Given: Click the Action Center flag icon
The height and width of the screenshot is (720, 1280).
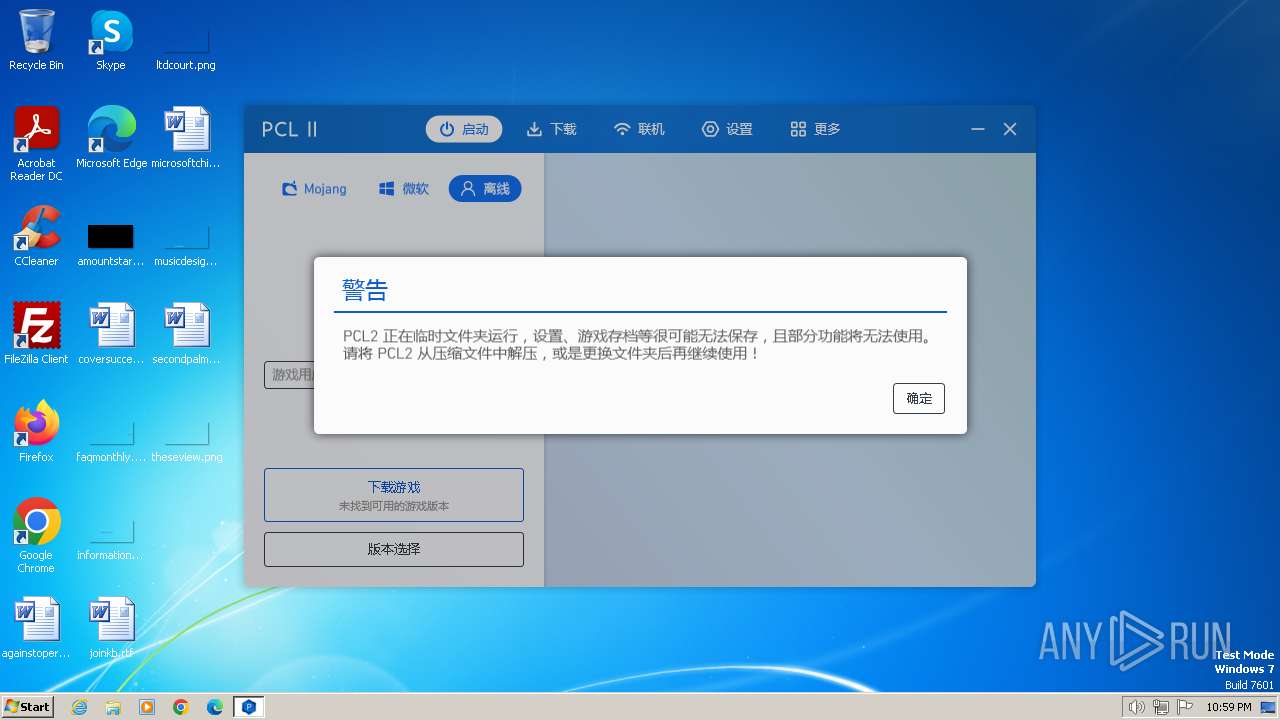Looking at the screenshot, I should 1185,707.
